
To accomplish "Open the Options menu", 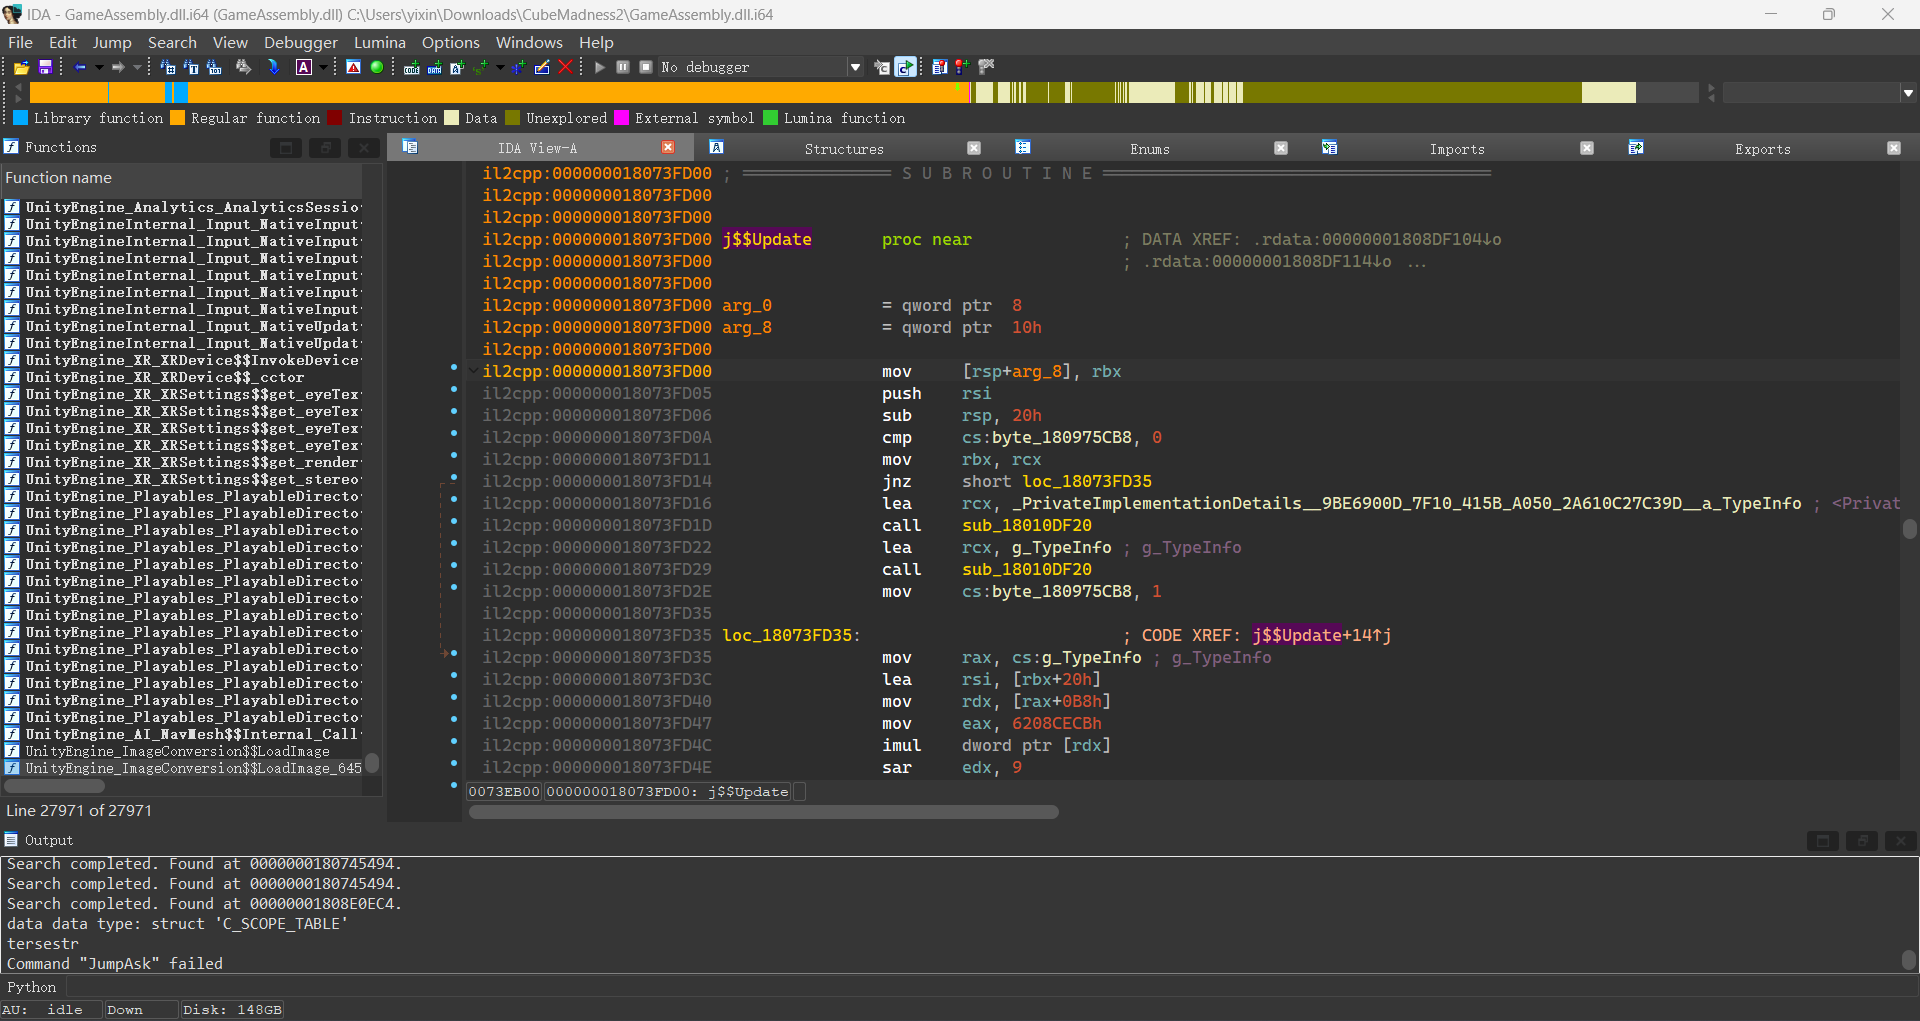I will tap(451, 42).
